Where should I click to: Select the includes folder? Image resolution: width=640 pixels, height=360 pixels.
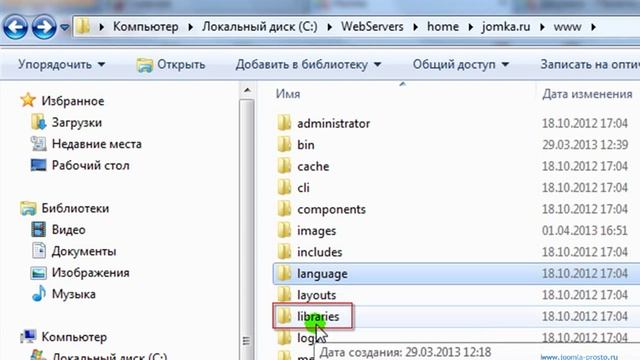coord(320,252)
